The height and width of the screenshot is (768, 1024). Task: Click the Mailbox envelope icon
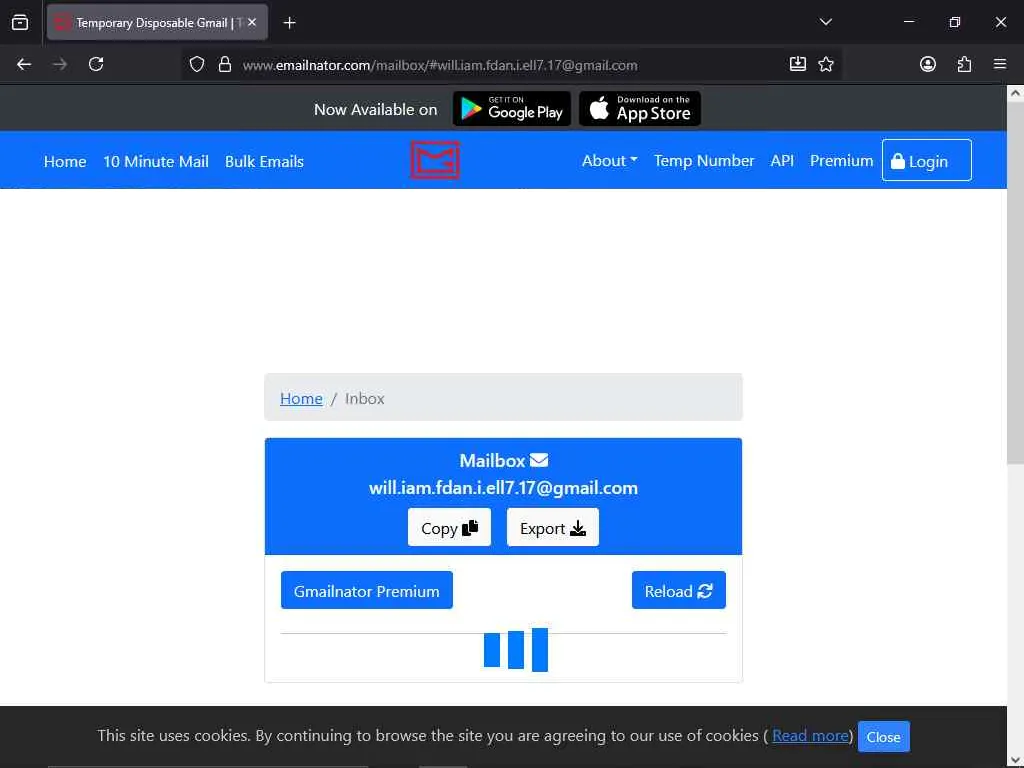click(539, 460)
